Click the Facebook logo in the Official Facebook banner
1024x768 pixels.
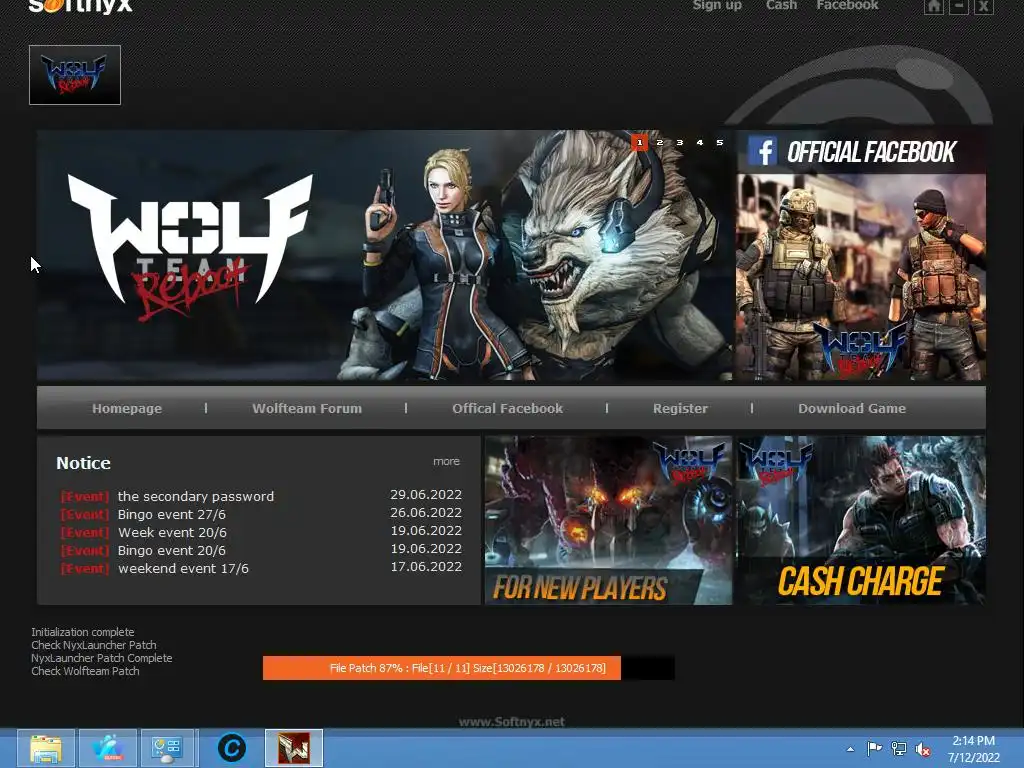pos(762,152)
